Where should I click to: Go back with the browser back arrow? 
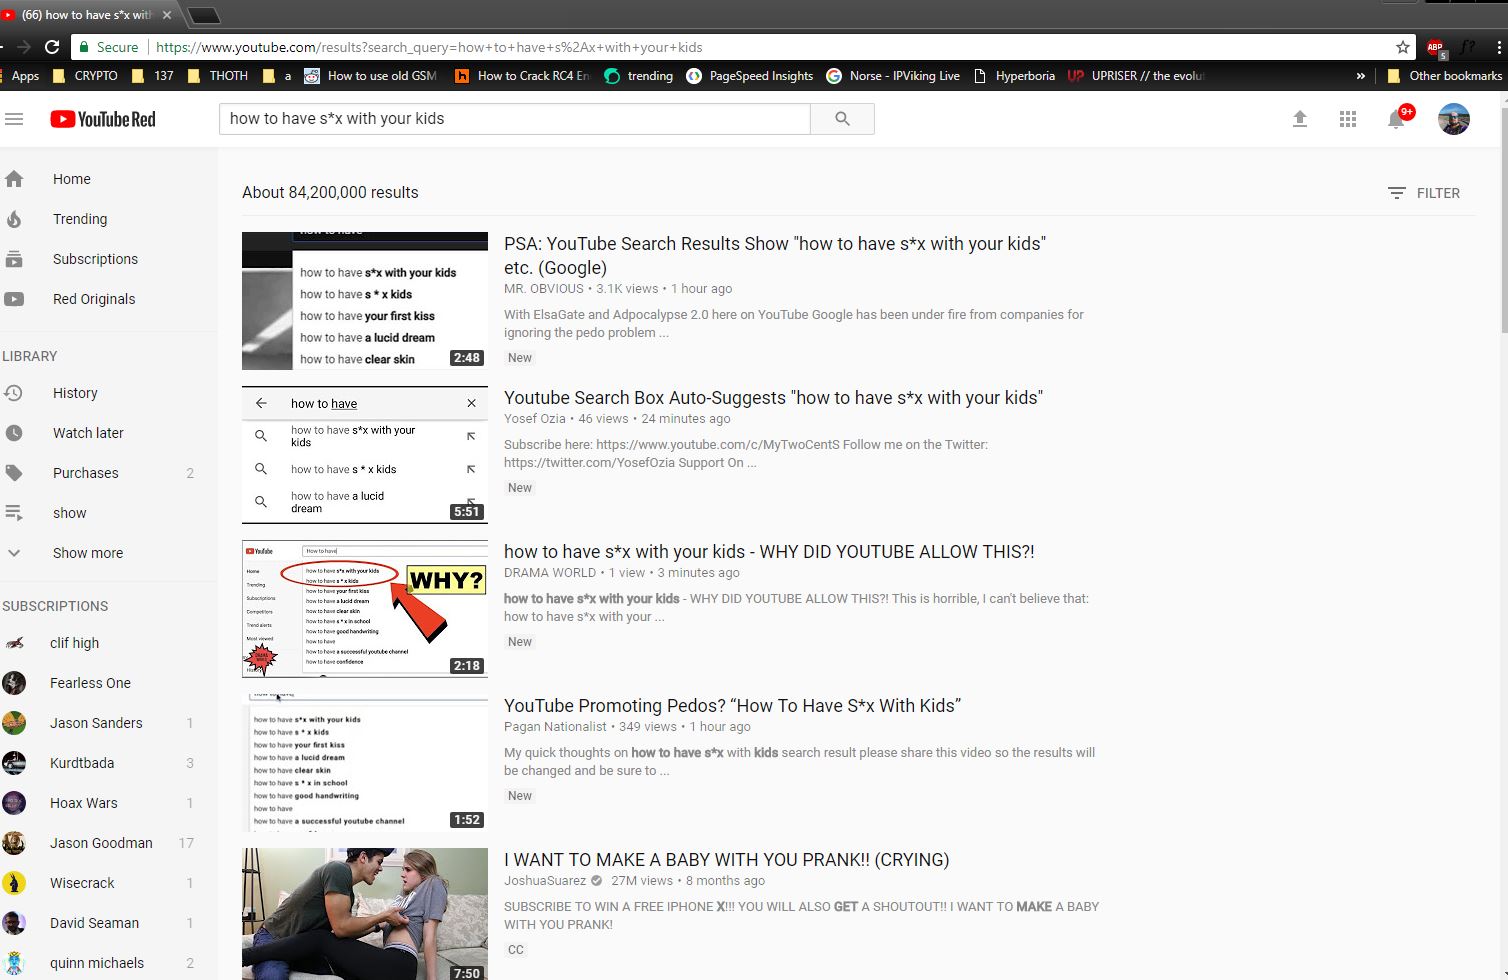[x=3, y=47]
